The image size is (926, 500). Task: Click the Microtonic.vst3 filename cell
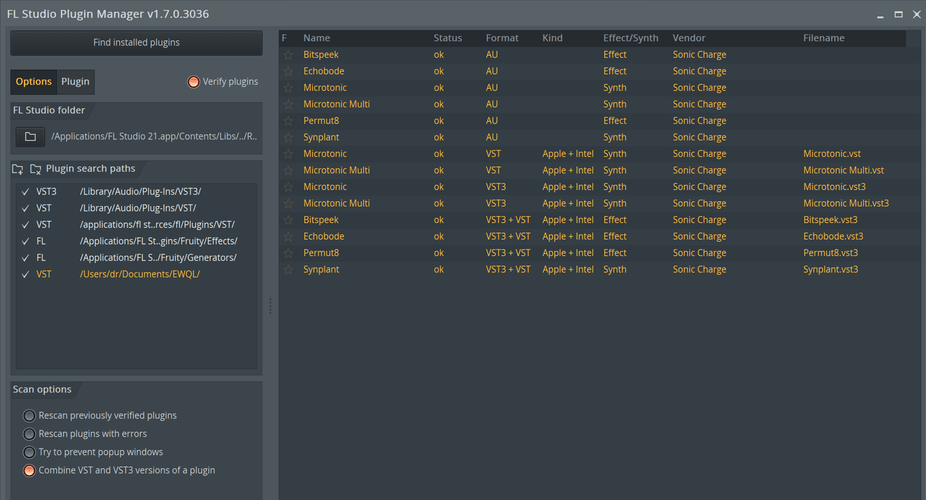click(834, 187)
